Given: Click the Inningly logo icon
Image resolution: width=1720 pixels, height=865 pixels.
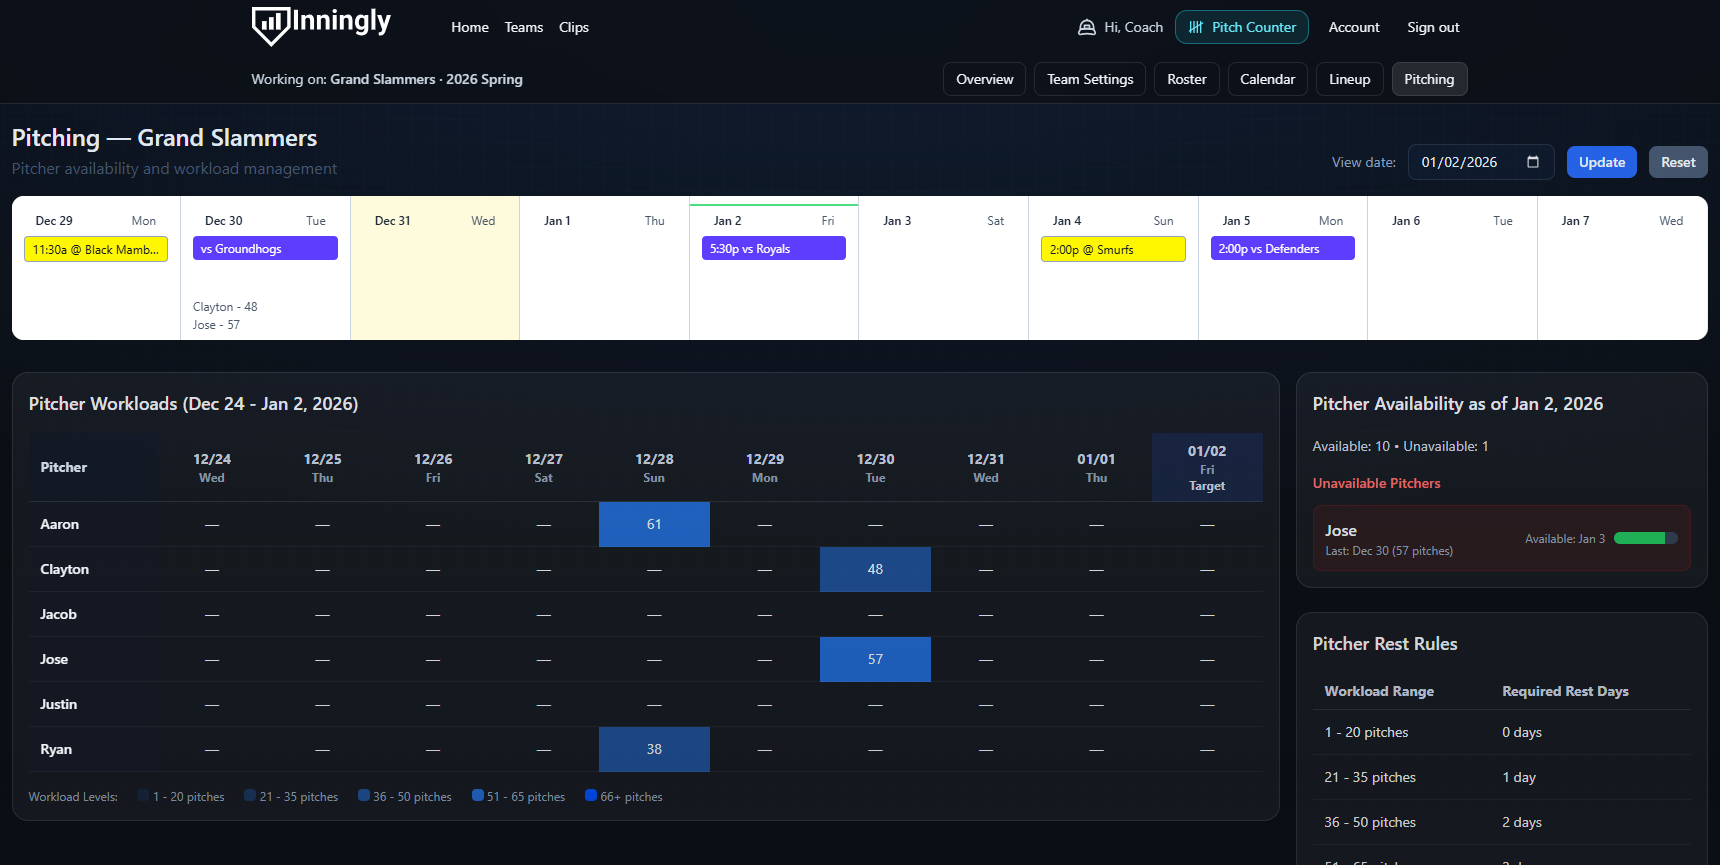Looking at the screenshot, I should 270,26.
